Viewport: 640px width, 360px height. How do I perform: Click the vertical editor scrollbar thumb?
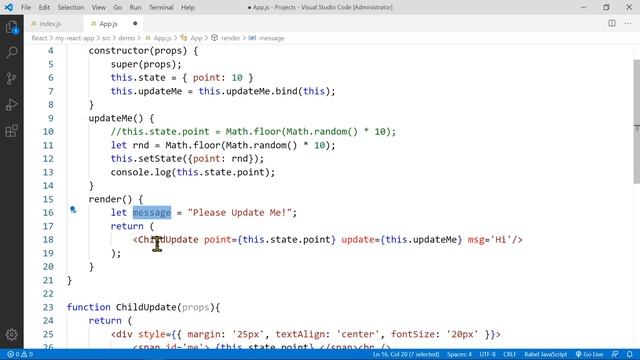click(636, 121)
